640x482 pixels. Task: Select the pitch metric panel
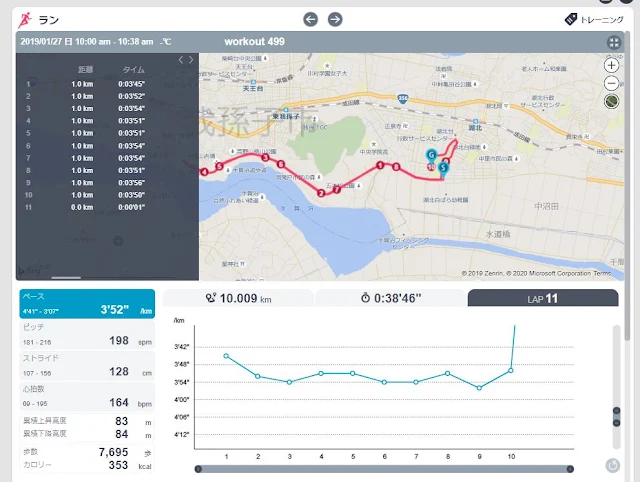87,335
